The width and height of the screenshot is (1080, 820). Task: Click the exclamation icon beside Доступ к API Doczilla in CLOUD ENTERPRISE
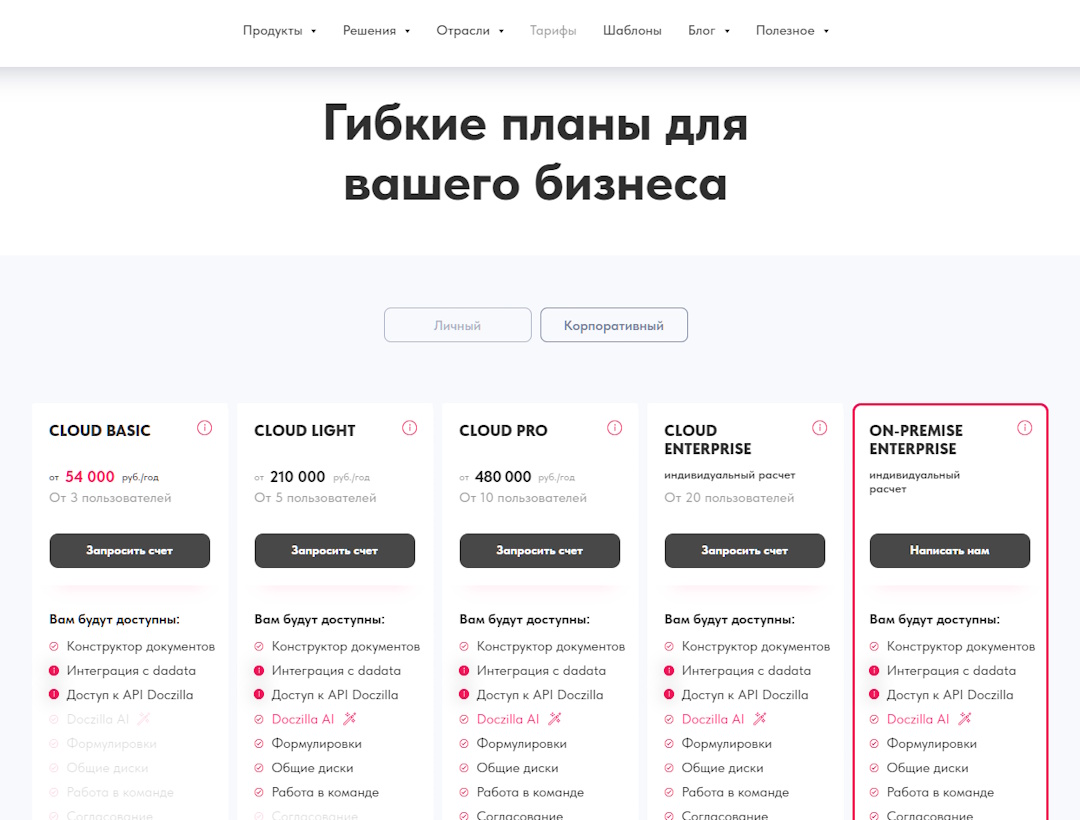click(669, 694)
